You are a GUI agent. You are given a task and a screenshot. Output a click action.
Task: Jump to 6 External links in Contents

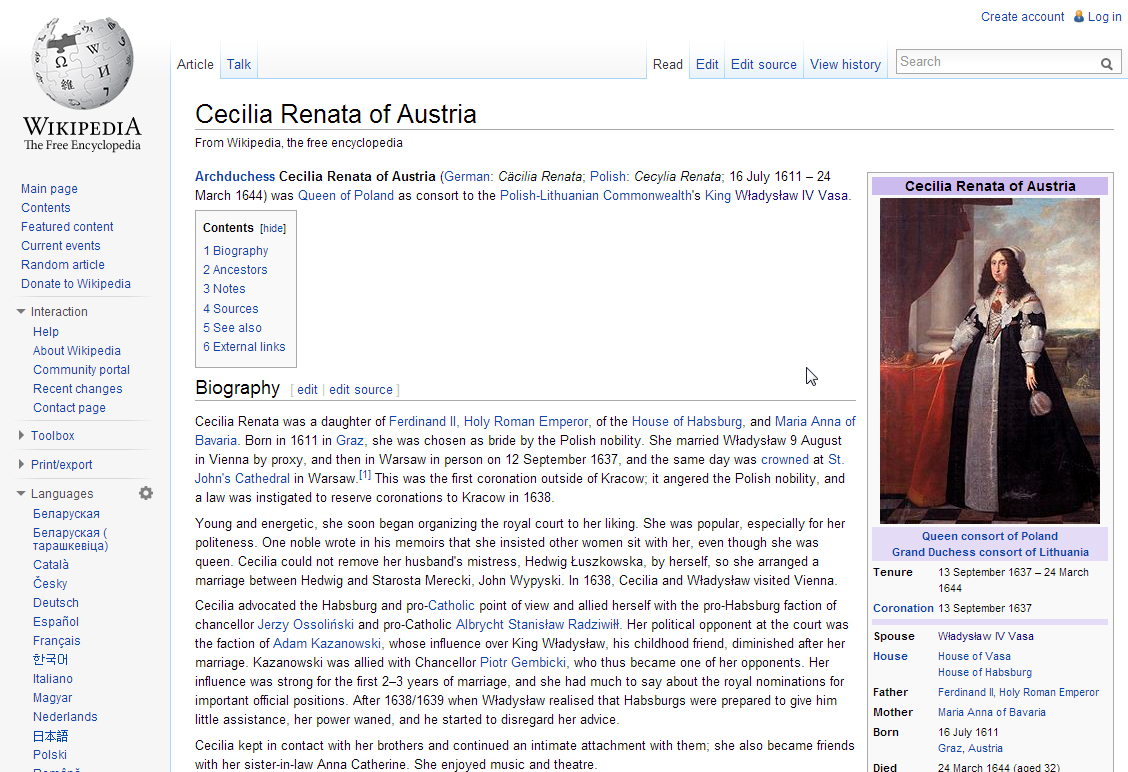(244, 347)
